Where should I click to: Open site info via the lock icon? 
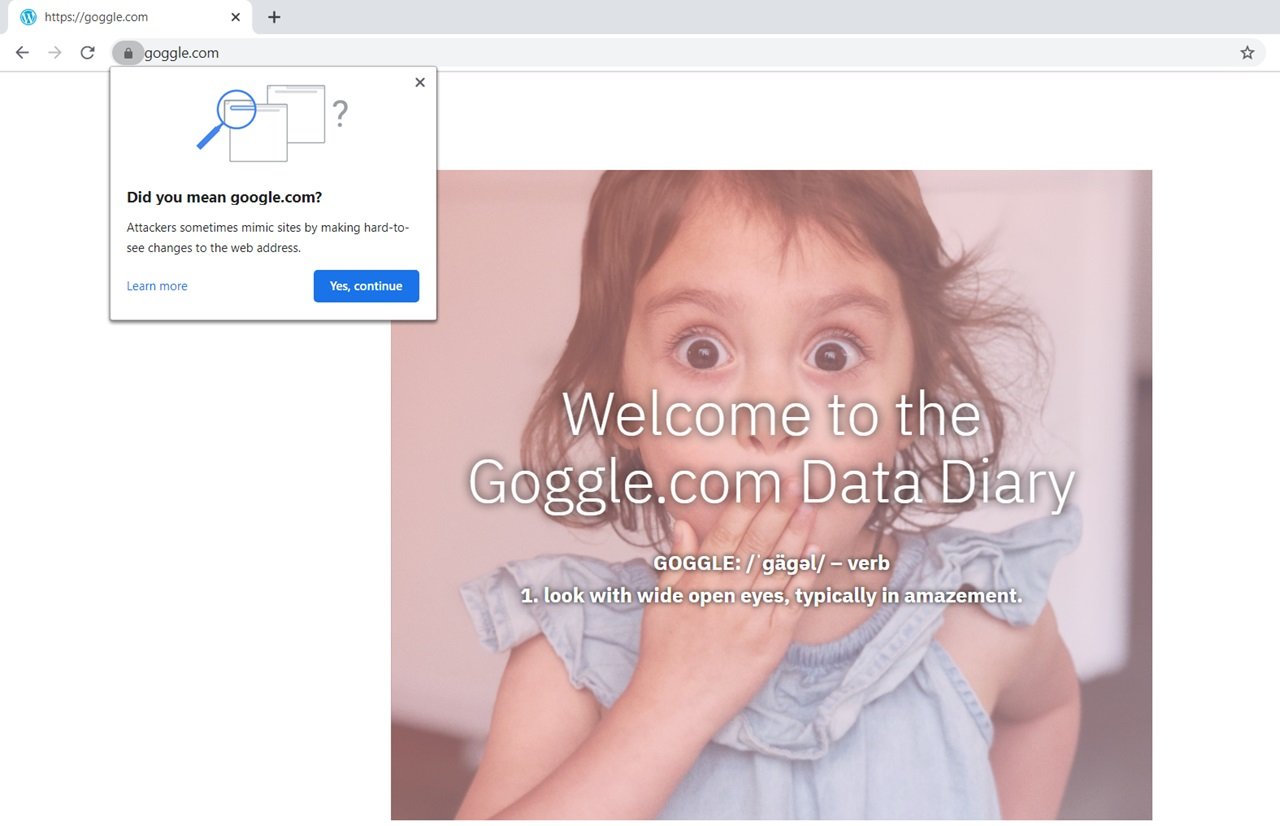coord(128,53)
